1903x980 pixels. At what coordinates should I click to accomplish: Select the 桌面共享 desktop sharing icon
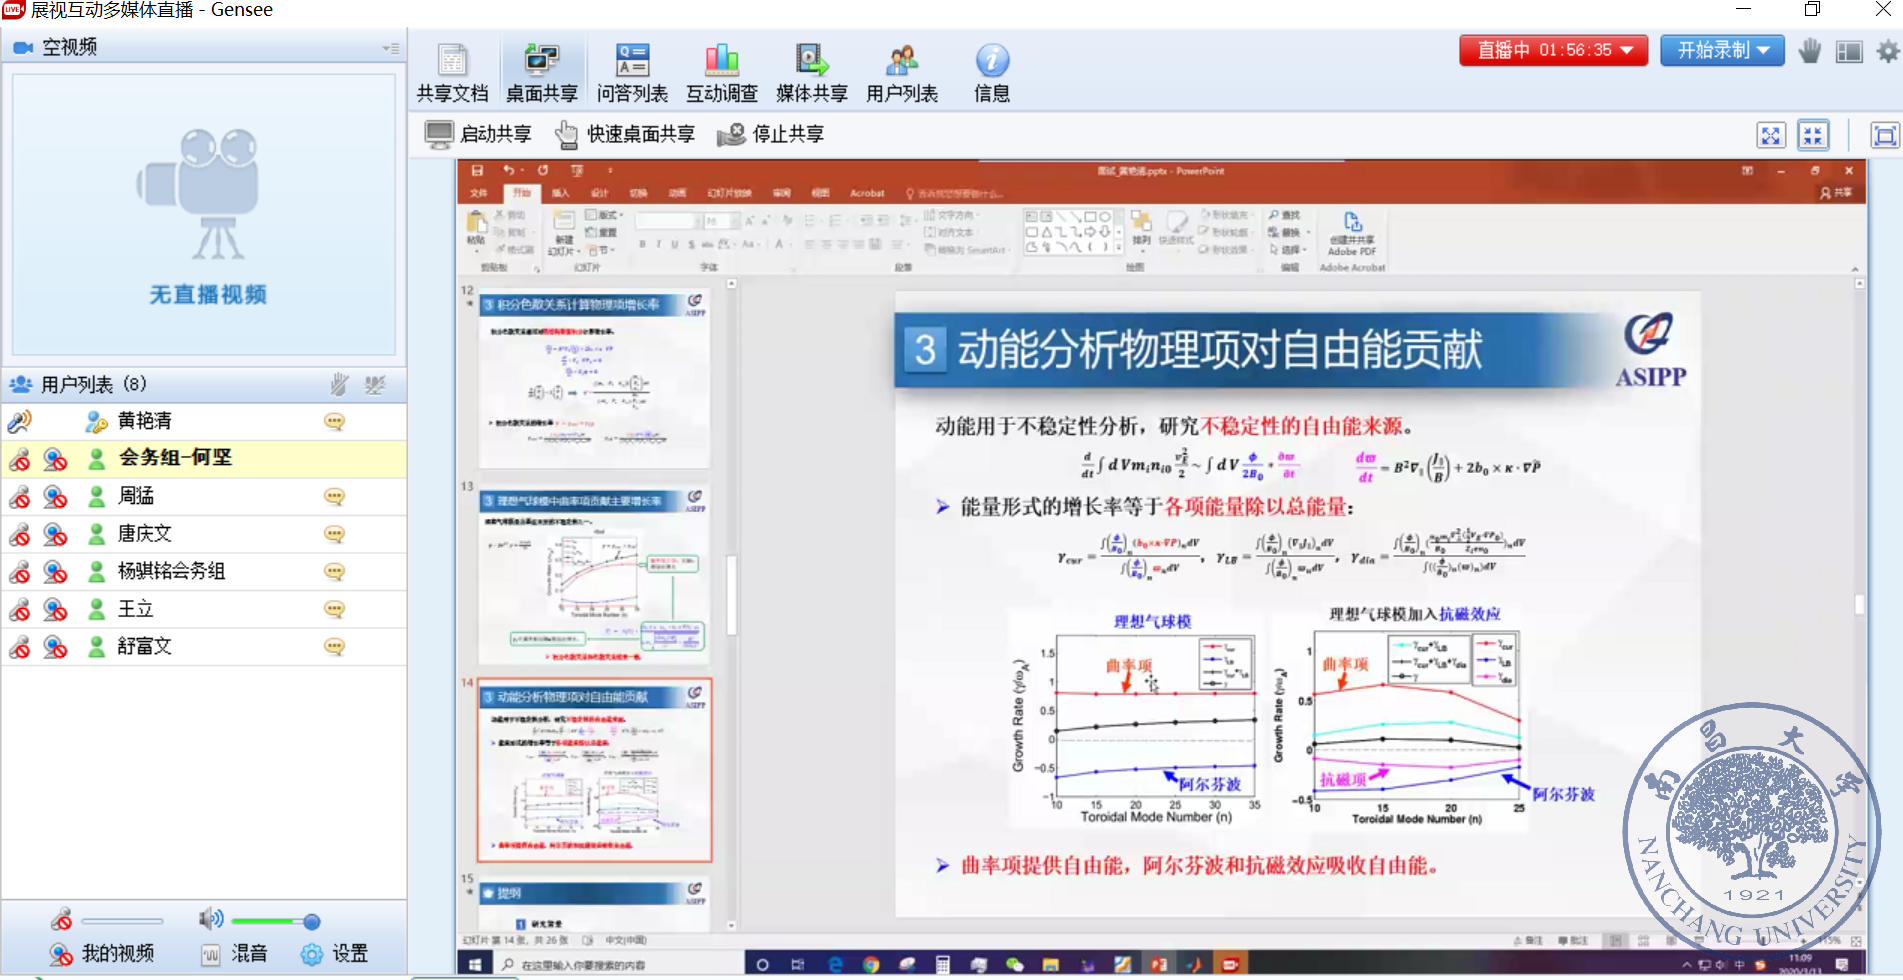point(541,70)
